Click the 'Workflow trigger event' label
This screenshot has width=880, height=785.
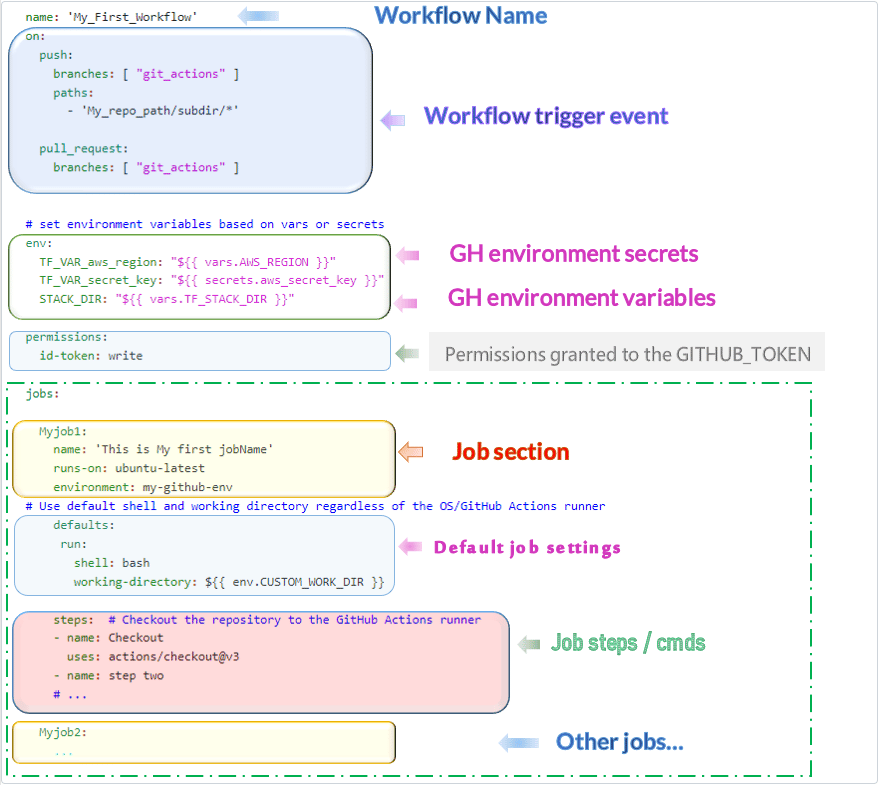click(546, 116)
